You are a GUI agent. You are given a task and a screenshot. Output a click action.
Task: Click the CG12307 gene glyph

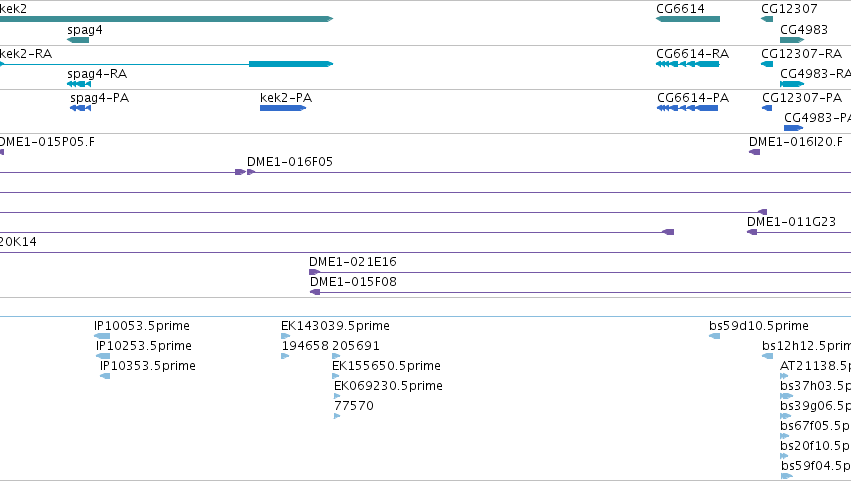click(767, 19)
